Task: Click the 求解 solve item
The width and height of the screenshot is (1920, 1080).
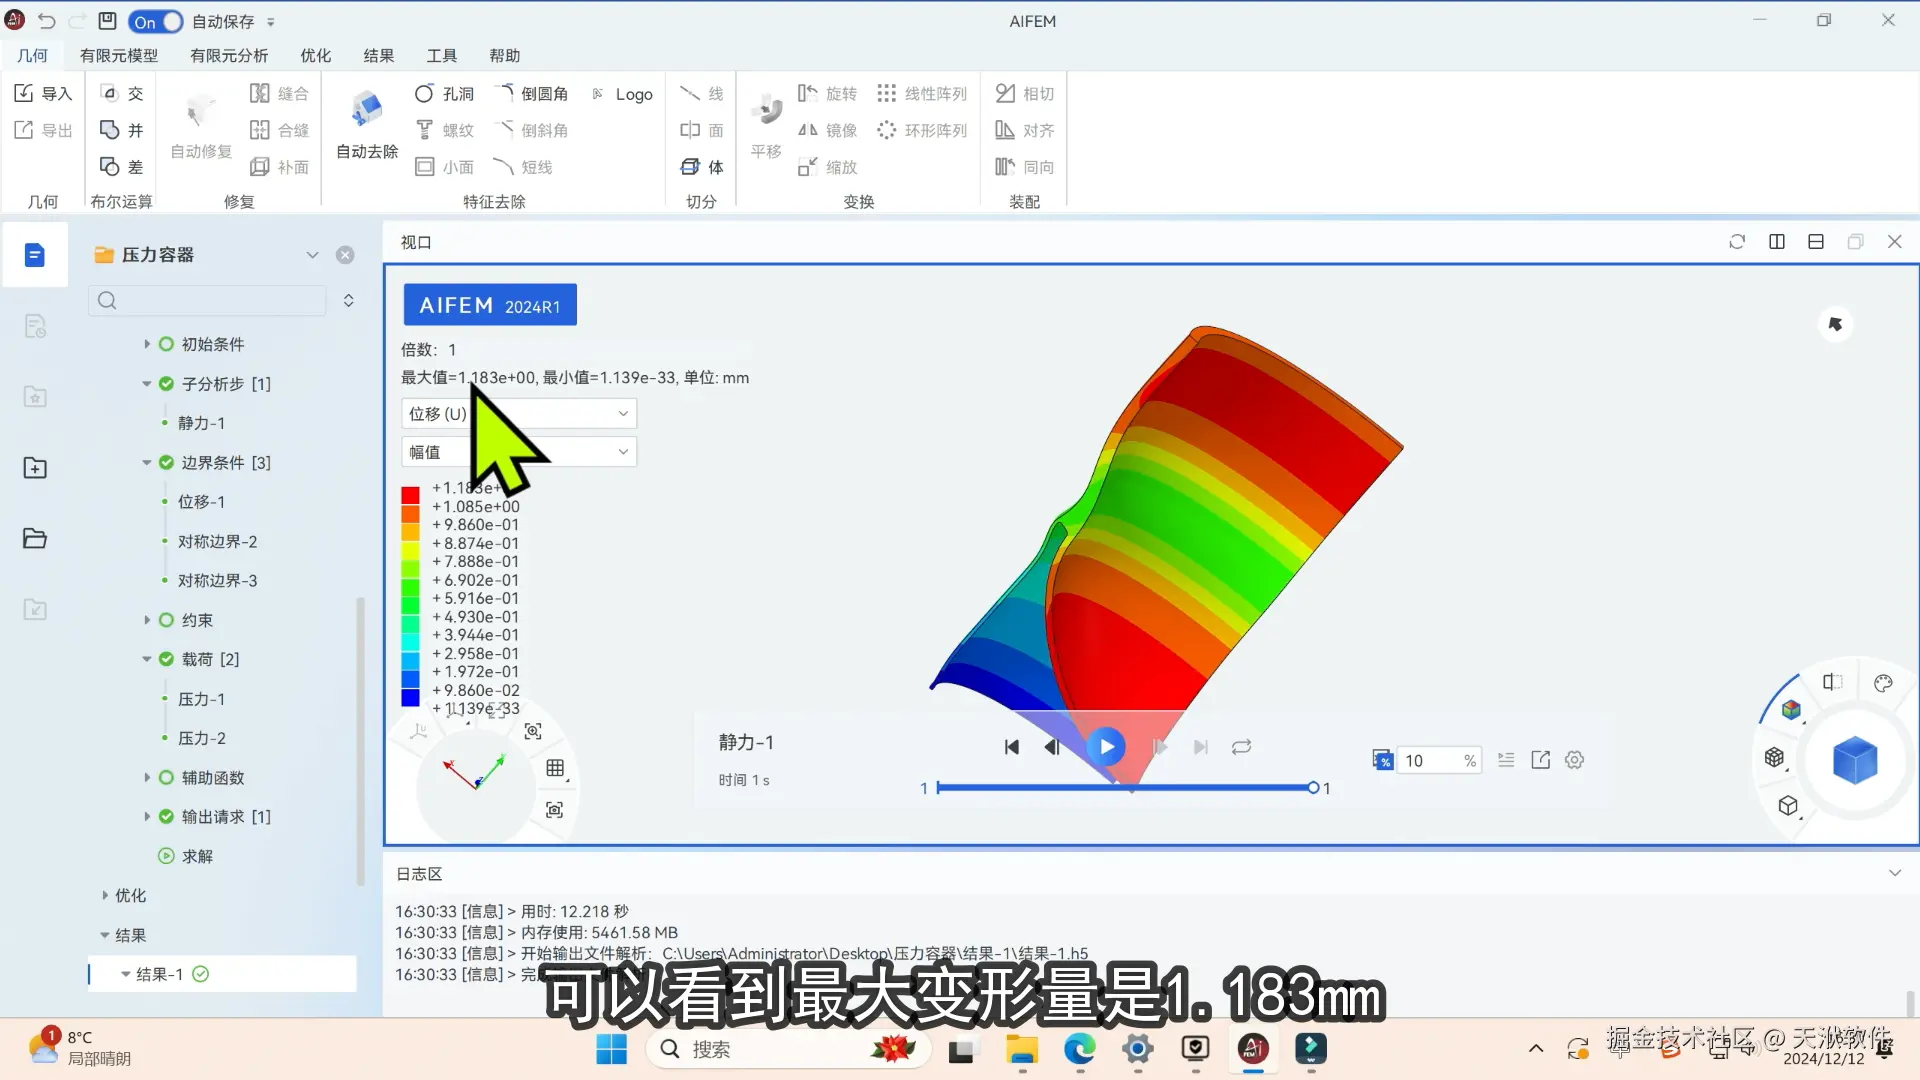Action: point(197,856)
